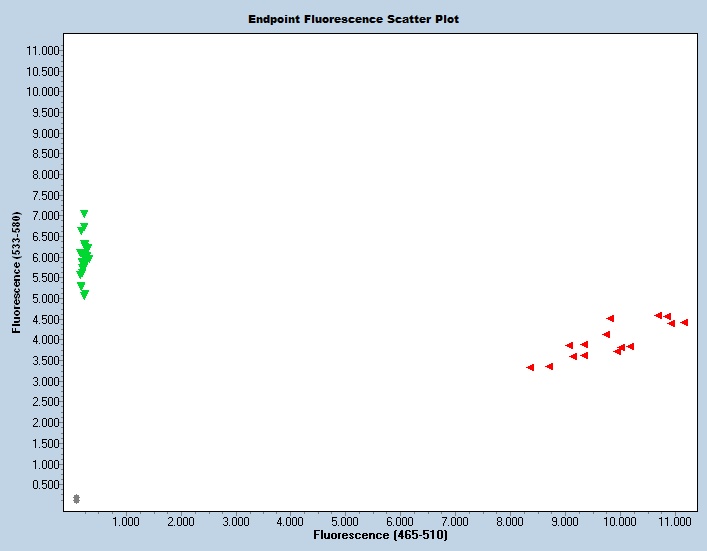Click the 'Fluorescence (465-510)' x-axis label
707x551 pixels.
tap(380, 536)
